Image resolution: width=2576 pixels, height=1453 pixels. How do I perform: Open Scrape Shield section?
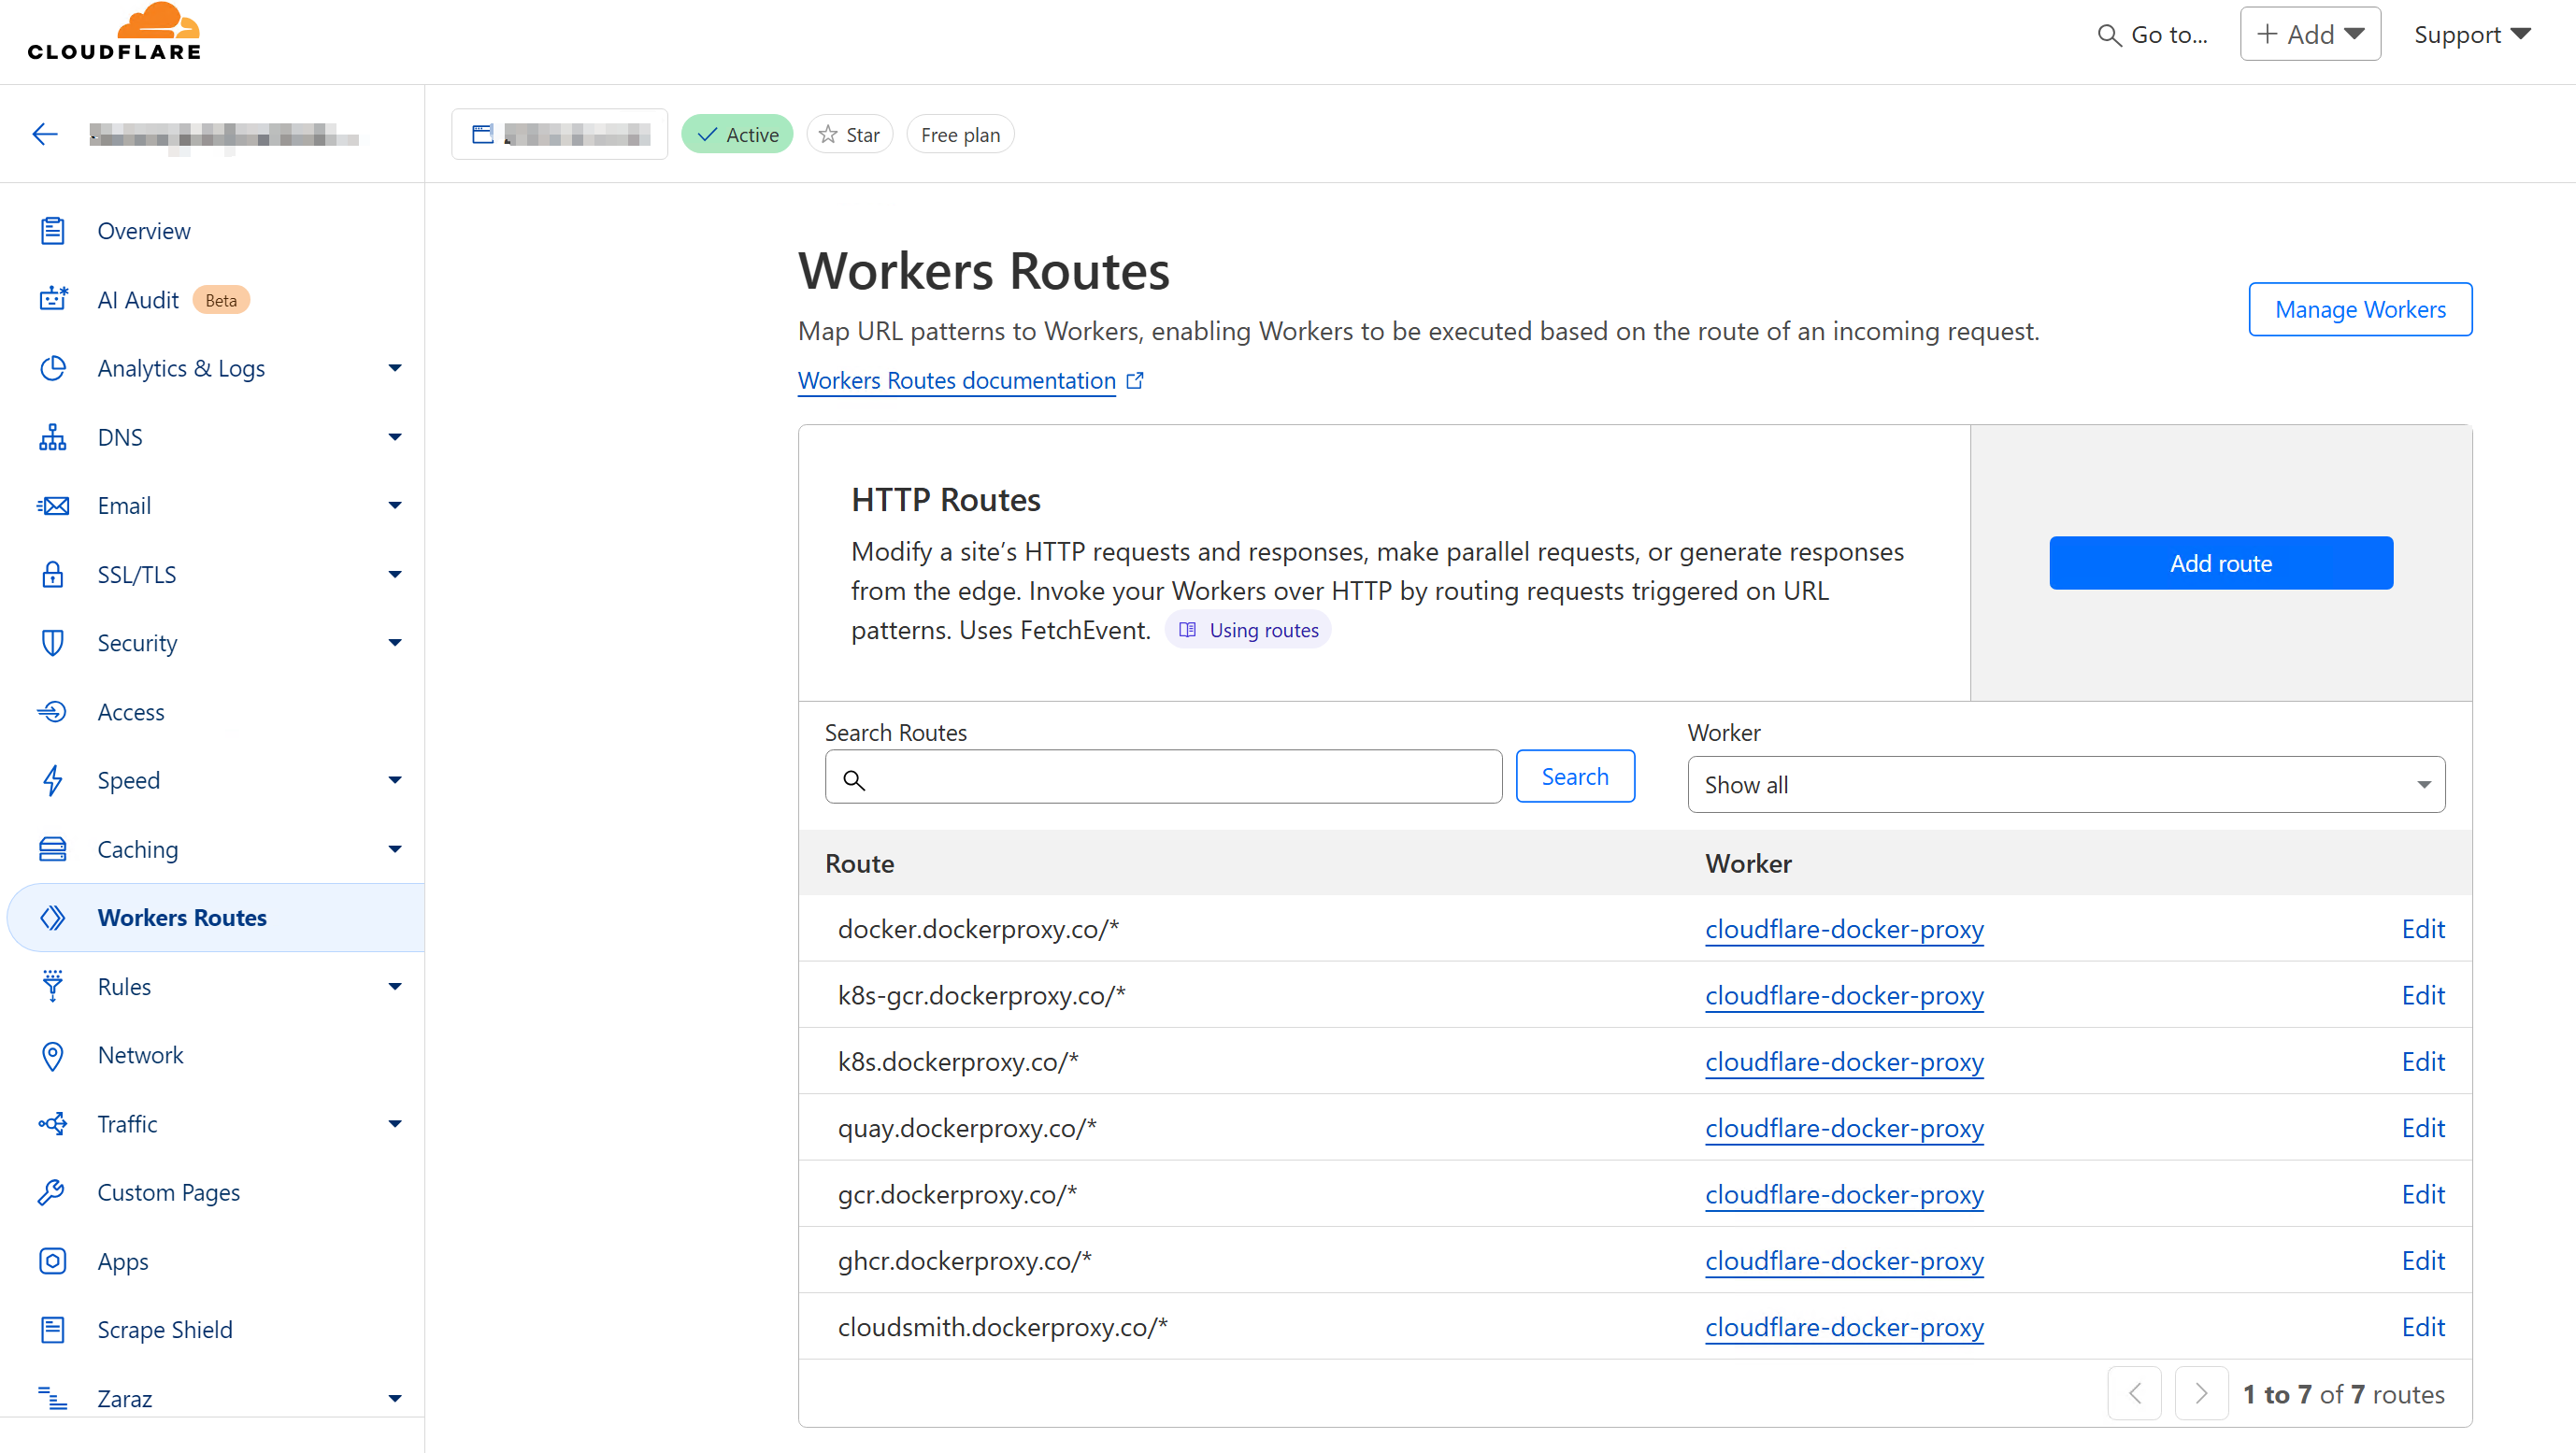(x=165, y=1330)
